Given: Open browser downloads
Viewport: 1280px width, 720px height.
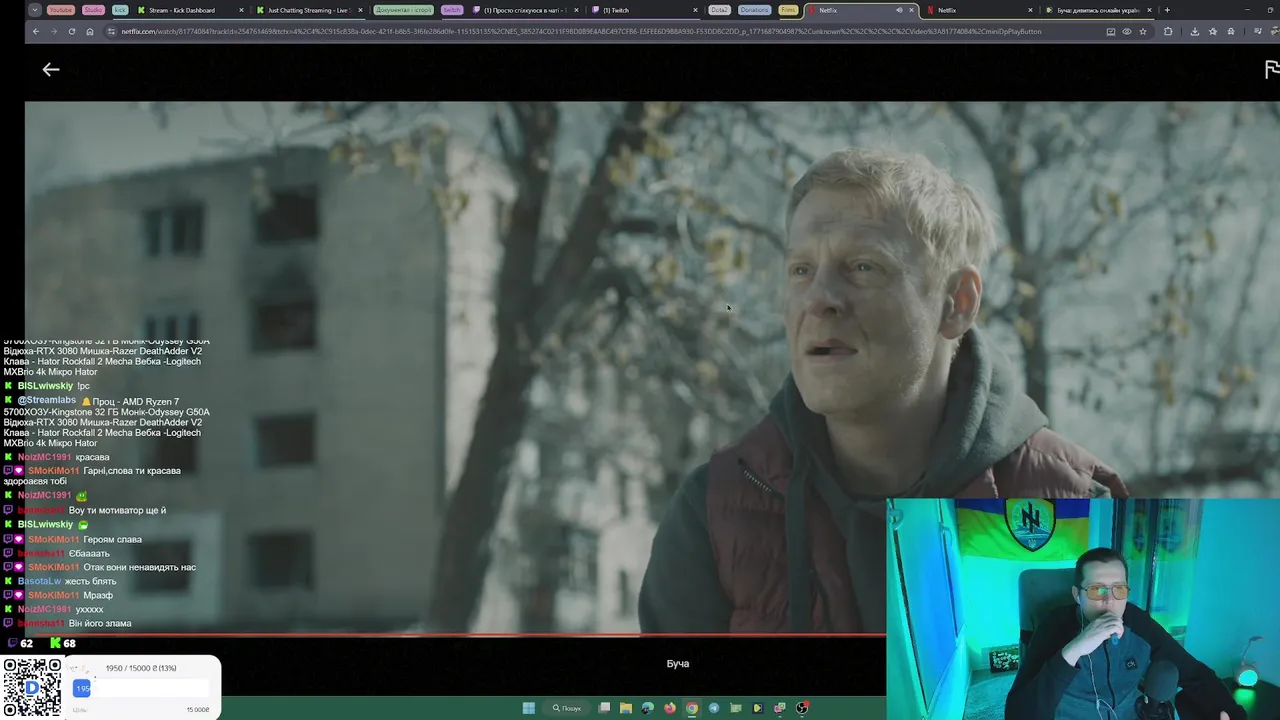Looking at the screenshot, I should click(1194, 31).
